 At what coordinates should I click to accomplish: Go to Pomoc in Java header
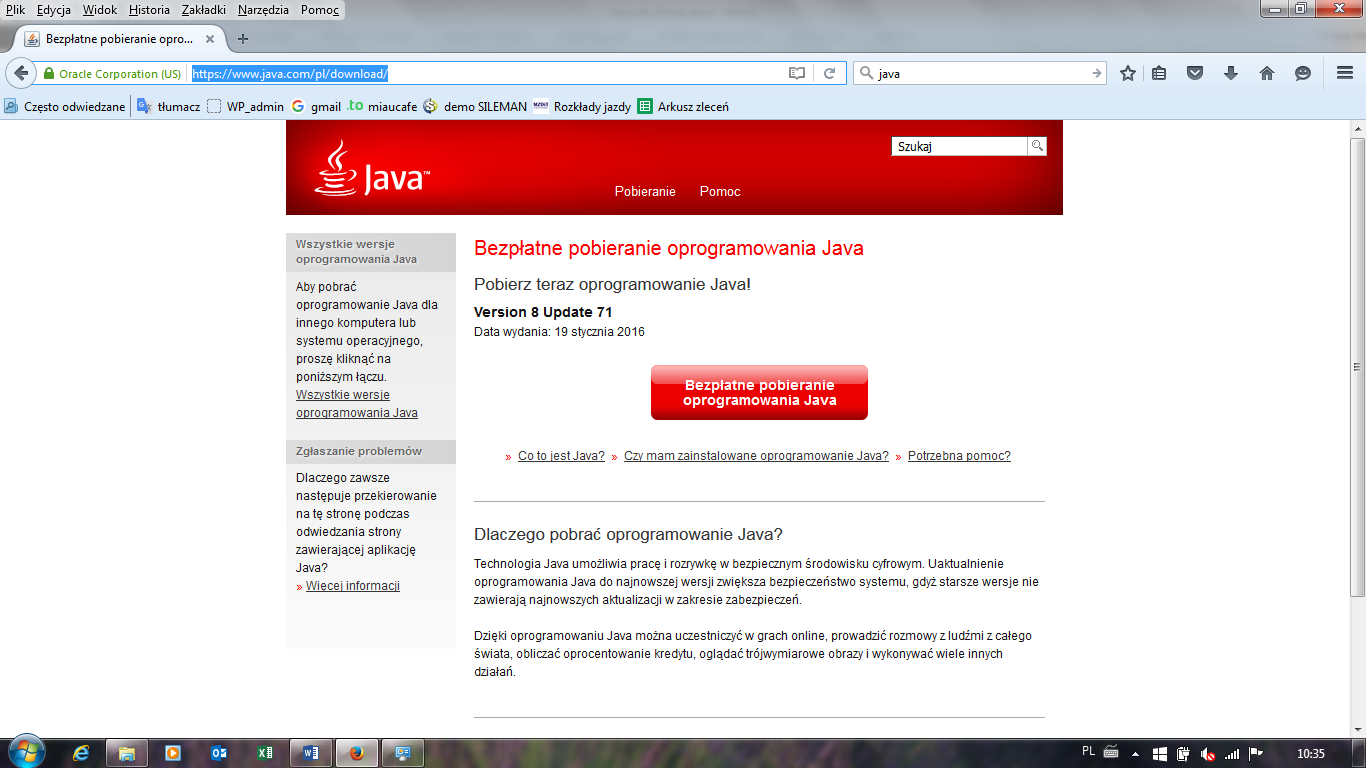click(720, 191)
